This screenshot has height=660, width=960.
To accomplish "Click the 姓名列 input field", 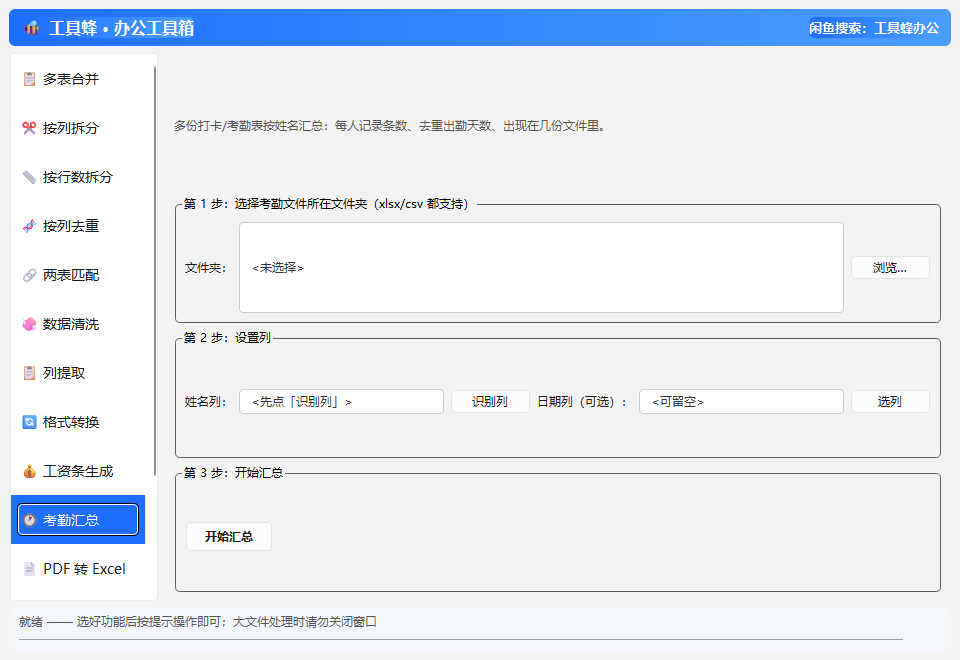I will pos(342,402).
